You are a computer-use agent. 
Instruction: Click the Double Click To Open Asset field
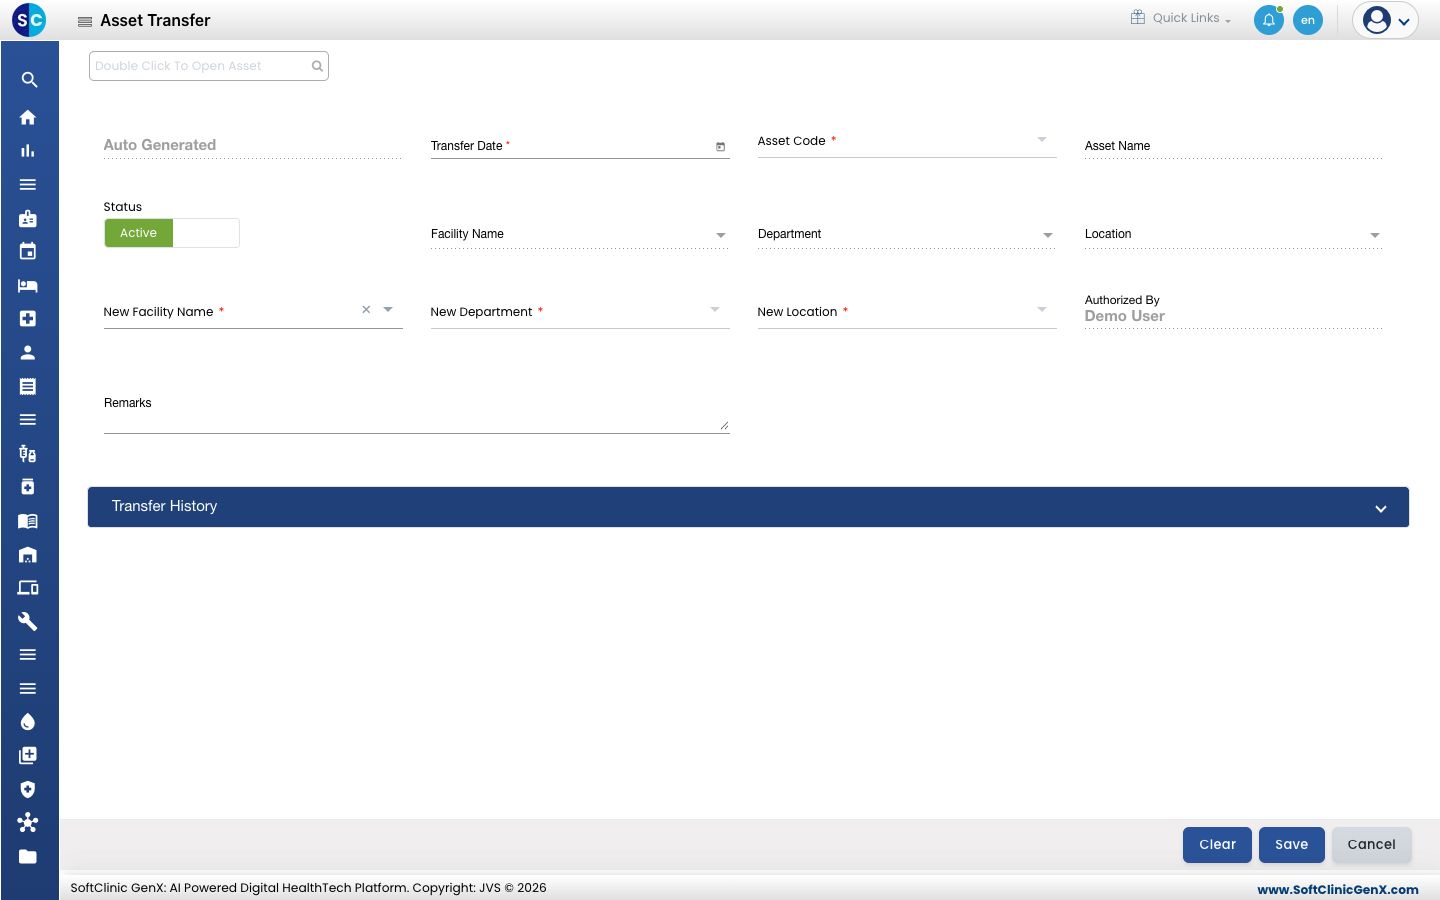pos(209,66)
